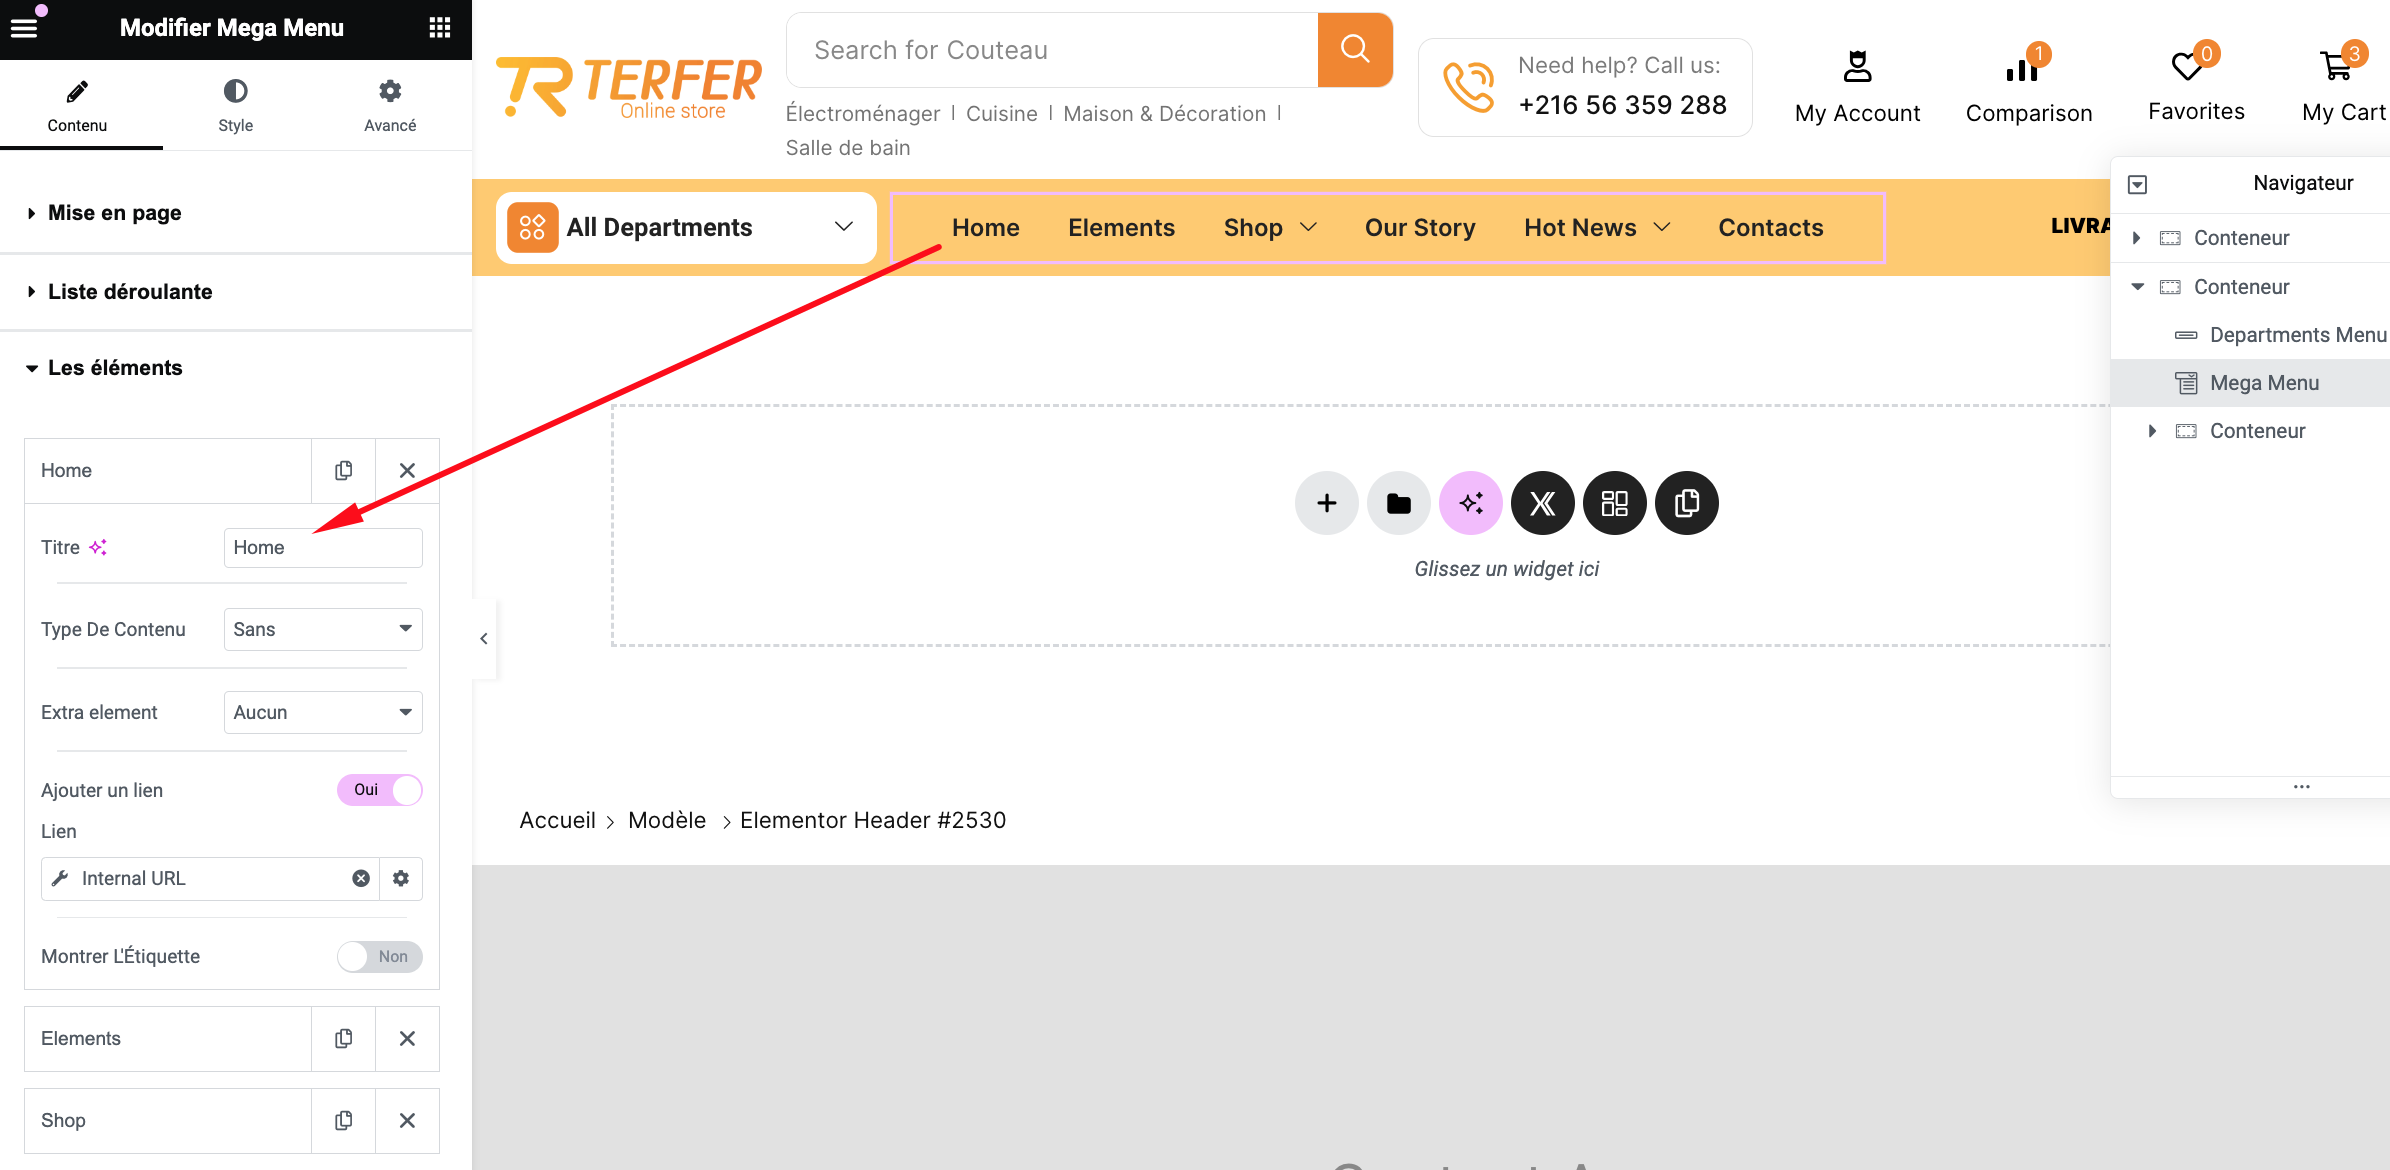
Task: Click the duplicate icon for Shop item
Action: [344, 1120]
